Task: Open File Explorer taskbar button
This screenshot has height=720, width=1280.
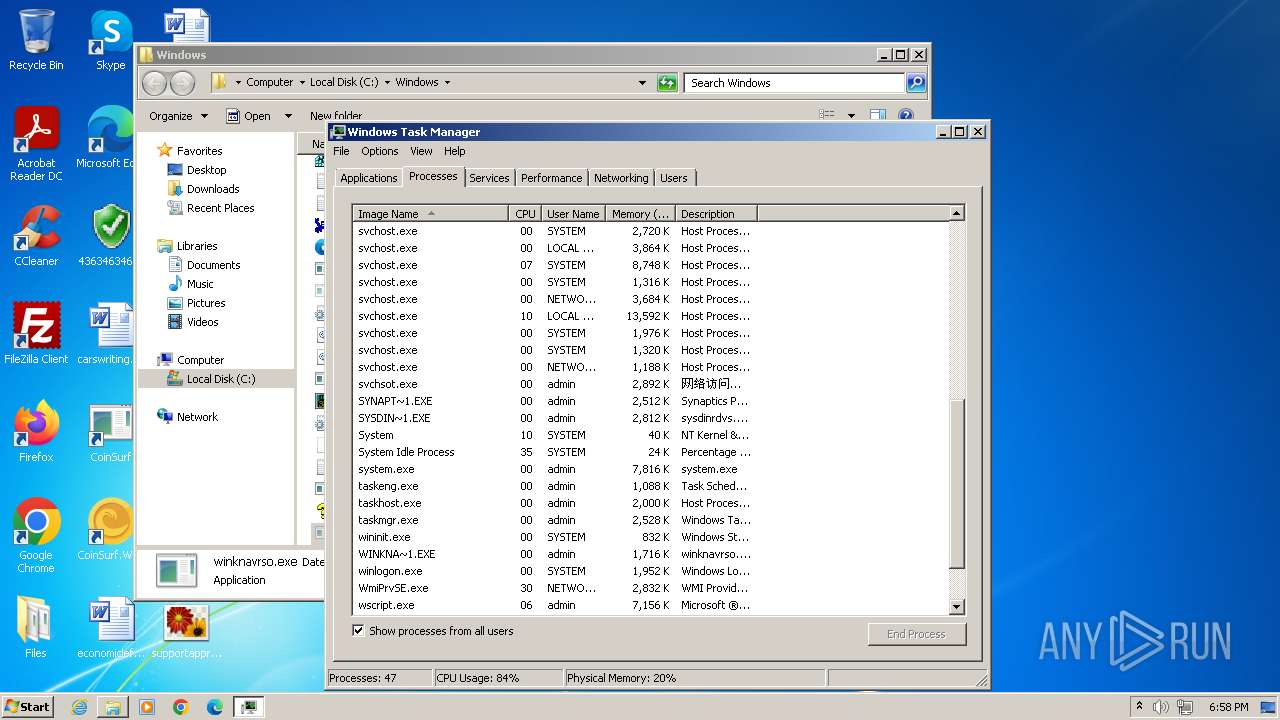Action: click(x=113, y=707)
